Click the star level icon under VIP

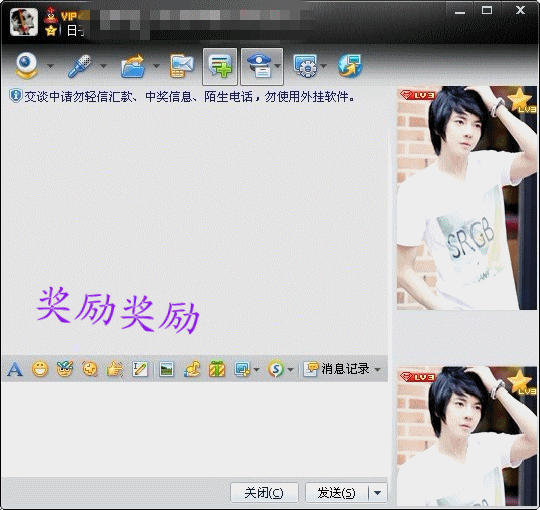[51, 31]
